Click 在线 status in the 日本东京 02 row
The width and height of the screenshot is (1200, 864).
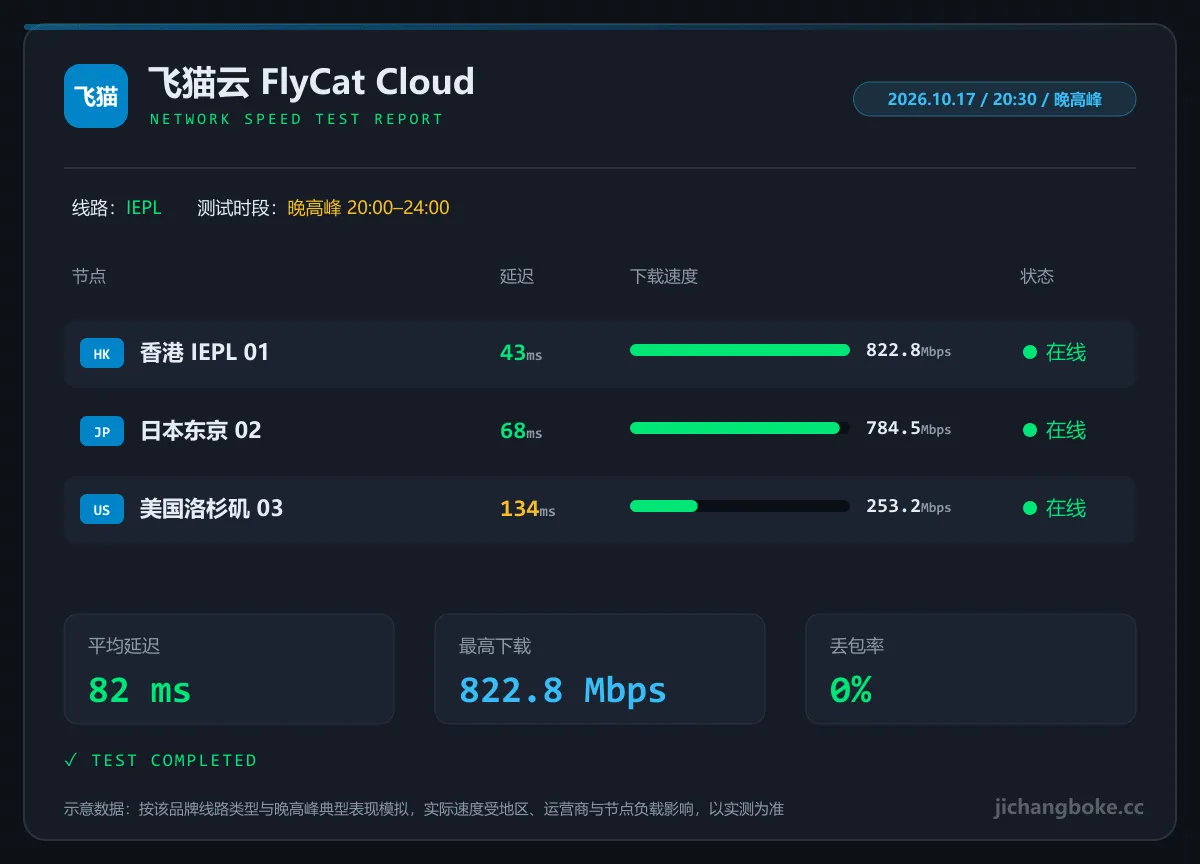(x=1066, y=430)
